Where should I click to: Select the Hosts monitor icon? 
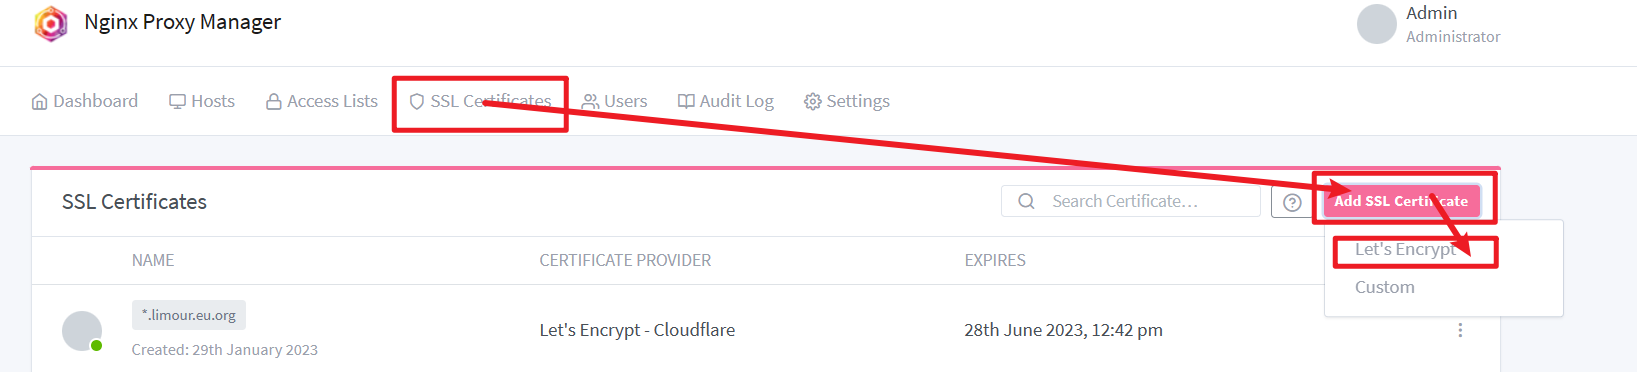pos(178,101)
